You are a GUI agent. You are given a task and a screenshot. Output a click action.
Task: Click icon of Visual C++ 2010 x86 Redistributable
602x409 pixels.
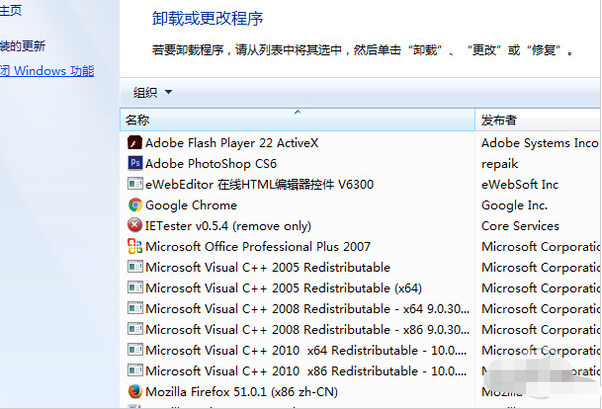[x=135, y=371]
